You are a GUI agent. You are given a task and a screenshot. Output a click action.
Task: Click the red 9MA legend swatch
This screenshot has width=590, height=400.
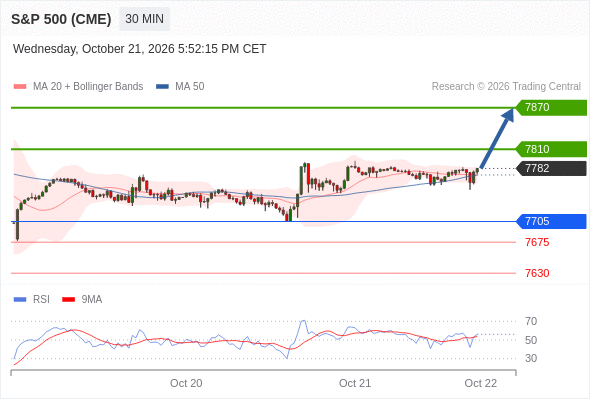coord(68,300)
